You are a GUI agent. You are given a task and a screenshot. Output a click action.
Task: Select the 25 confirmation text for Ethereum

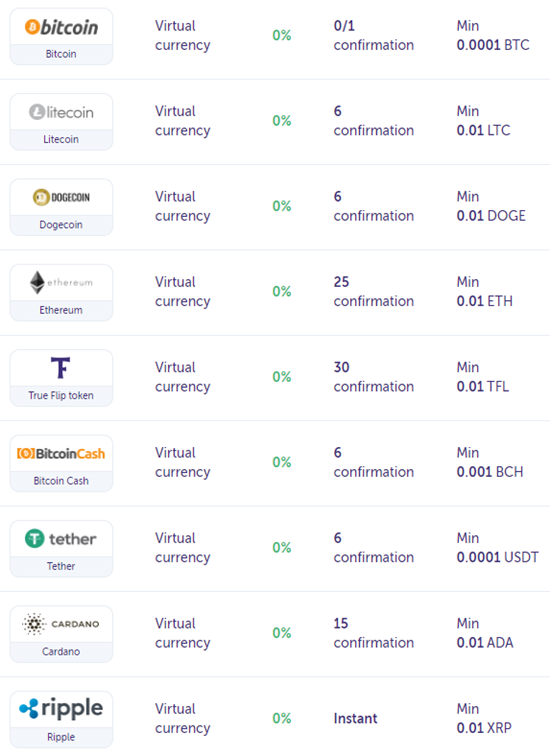point(374,291)
